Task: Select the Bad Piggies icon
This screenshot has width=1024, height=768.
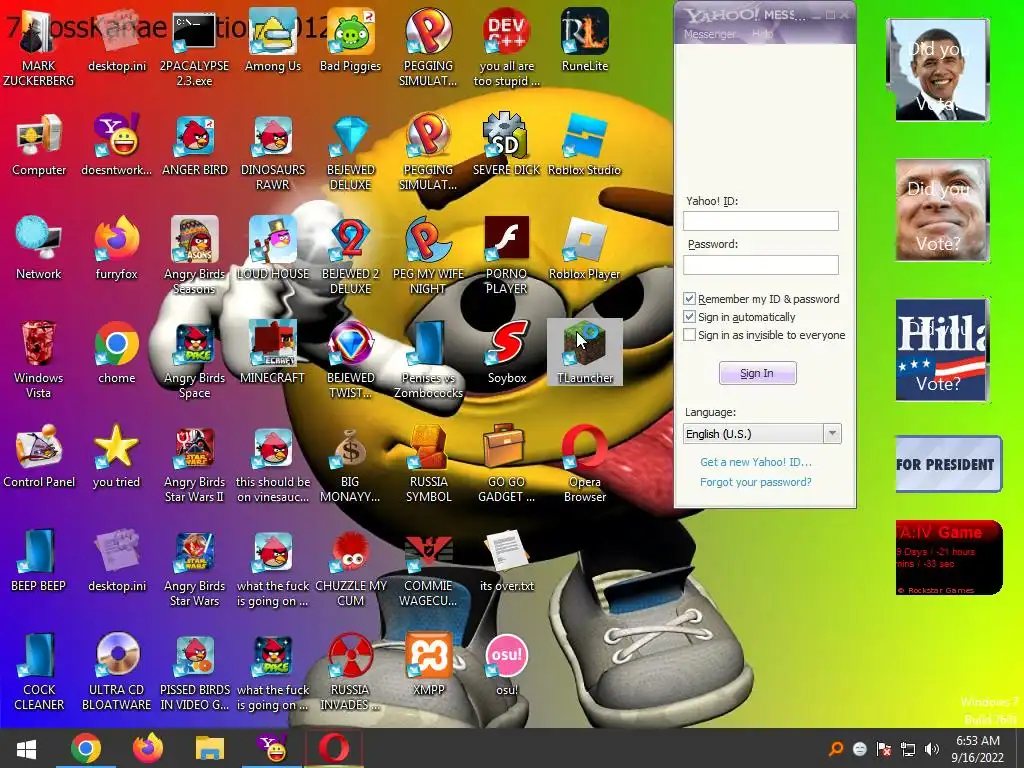Action: point(350,42)
